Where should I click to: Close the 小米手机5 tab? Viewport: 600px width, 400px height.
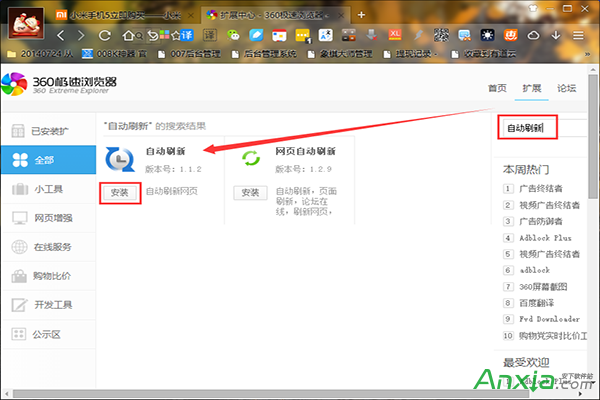(190, 15)
